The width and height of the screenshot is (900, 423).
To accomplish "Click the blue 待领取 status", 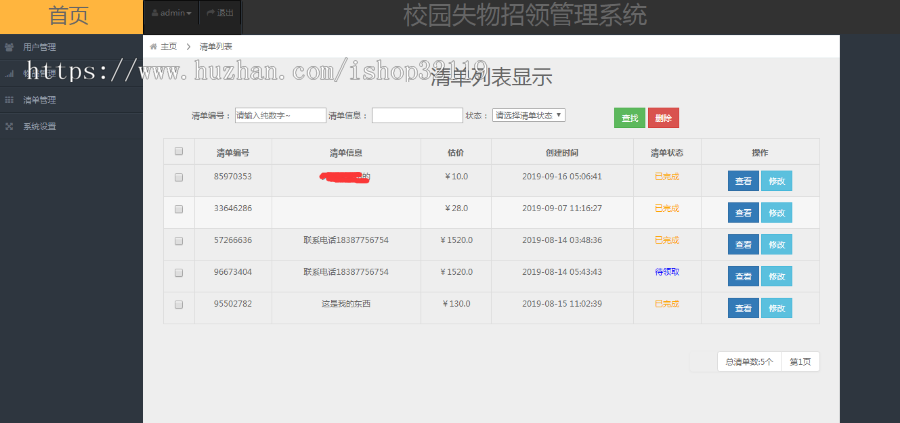I will (667, 271).
